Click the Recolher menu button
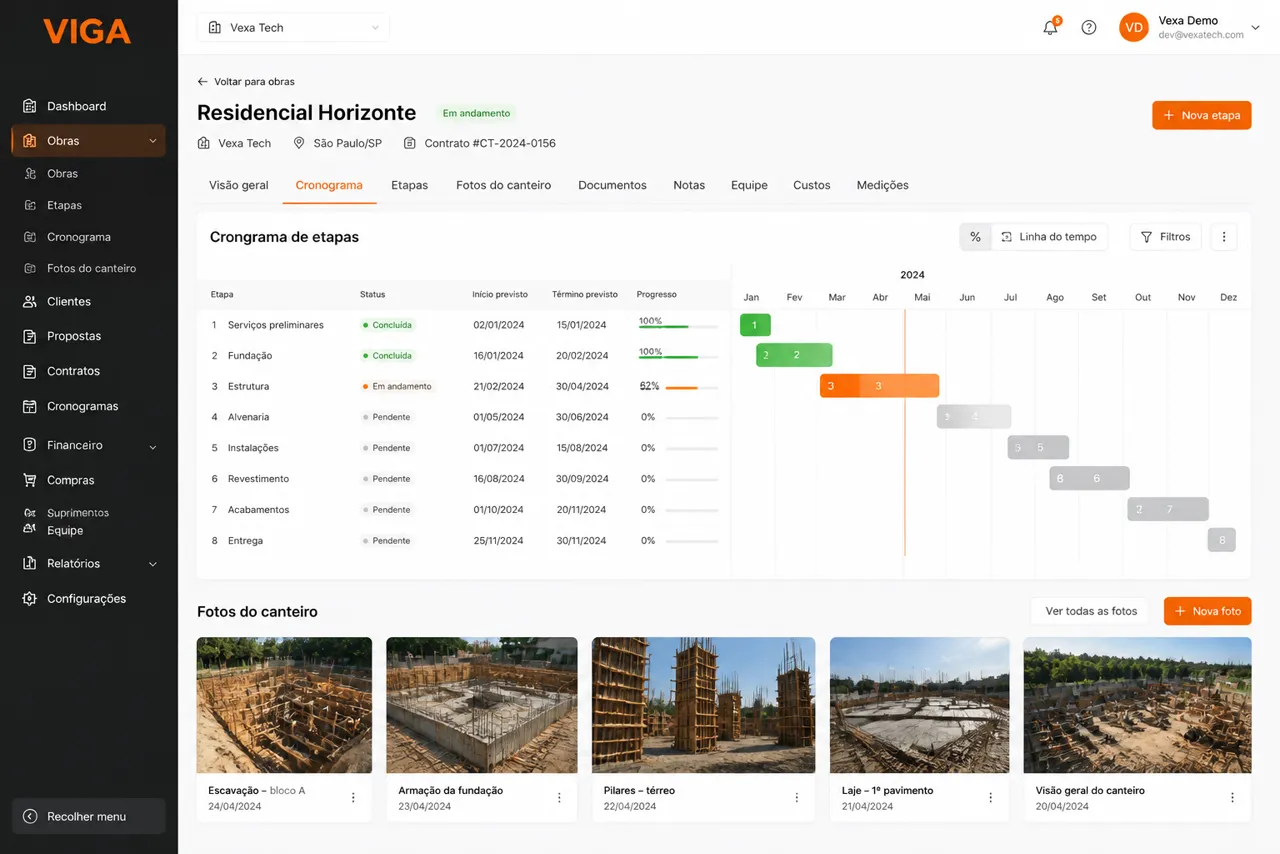1280x854 pixels. [x=88, y=817]
